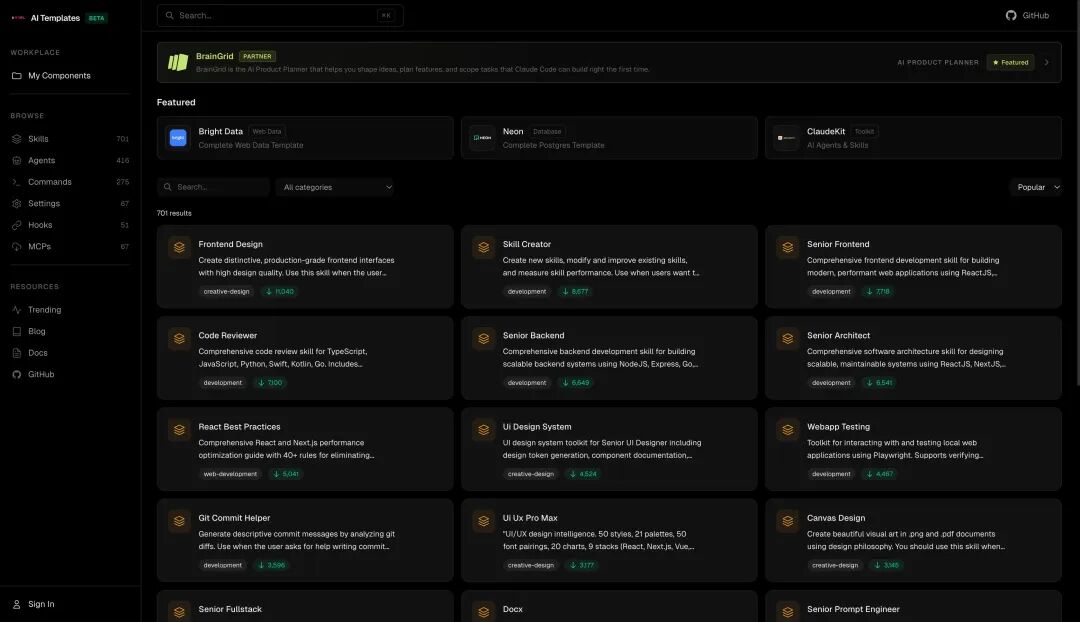Click the GitHub icon in top-right header
The image size is (1080, 622).
point(1011,16)
